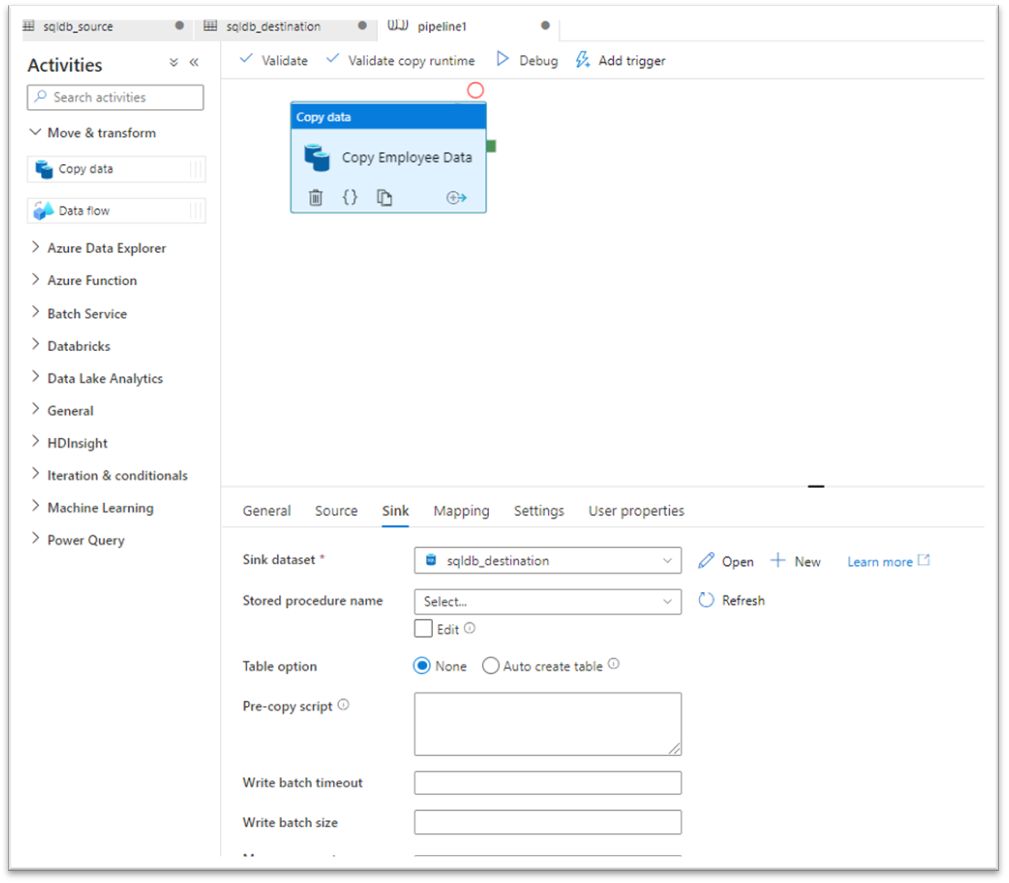
Task: Click the Search activities field
Action: click(114, 97)
